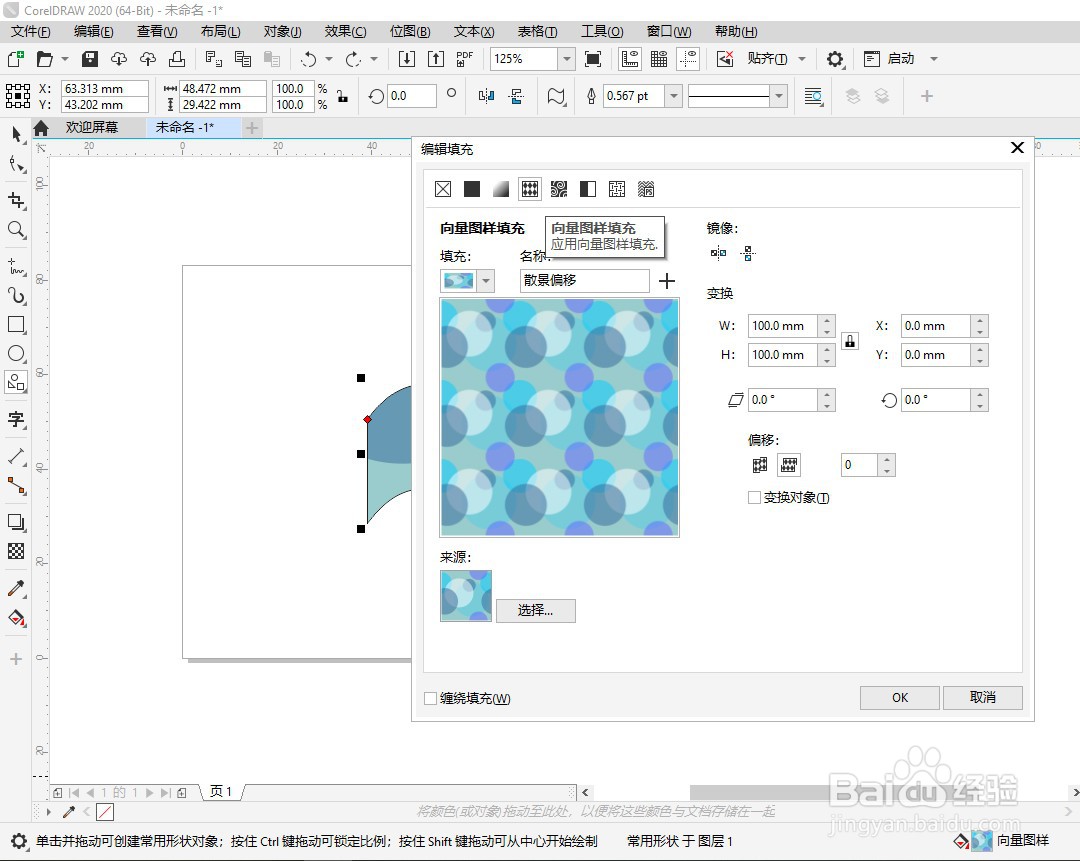Expand the Open file dropdown arrow
This screenshot has height=861, width=1080.
(x=65, y=59)
